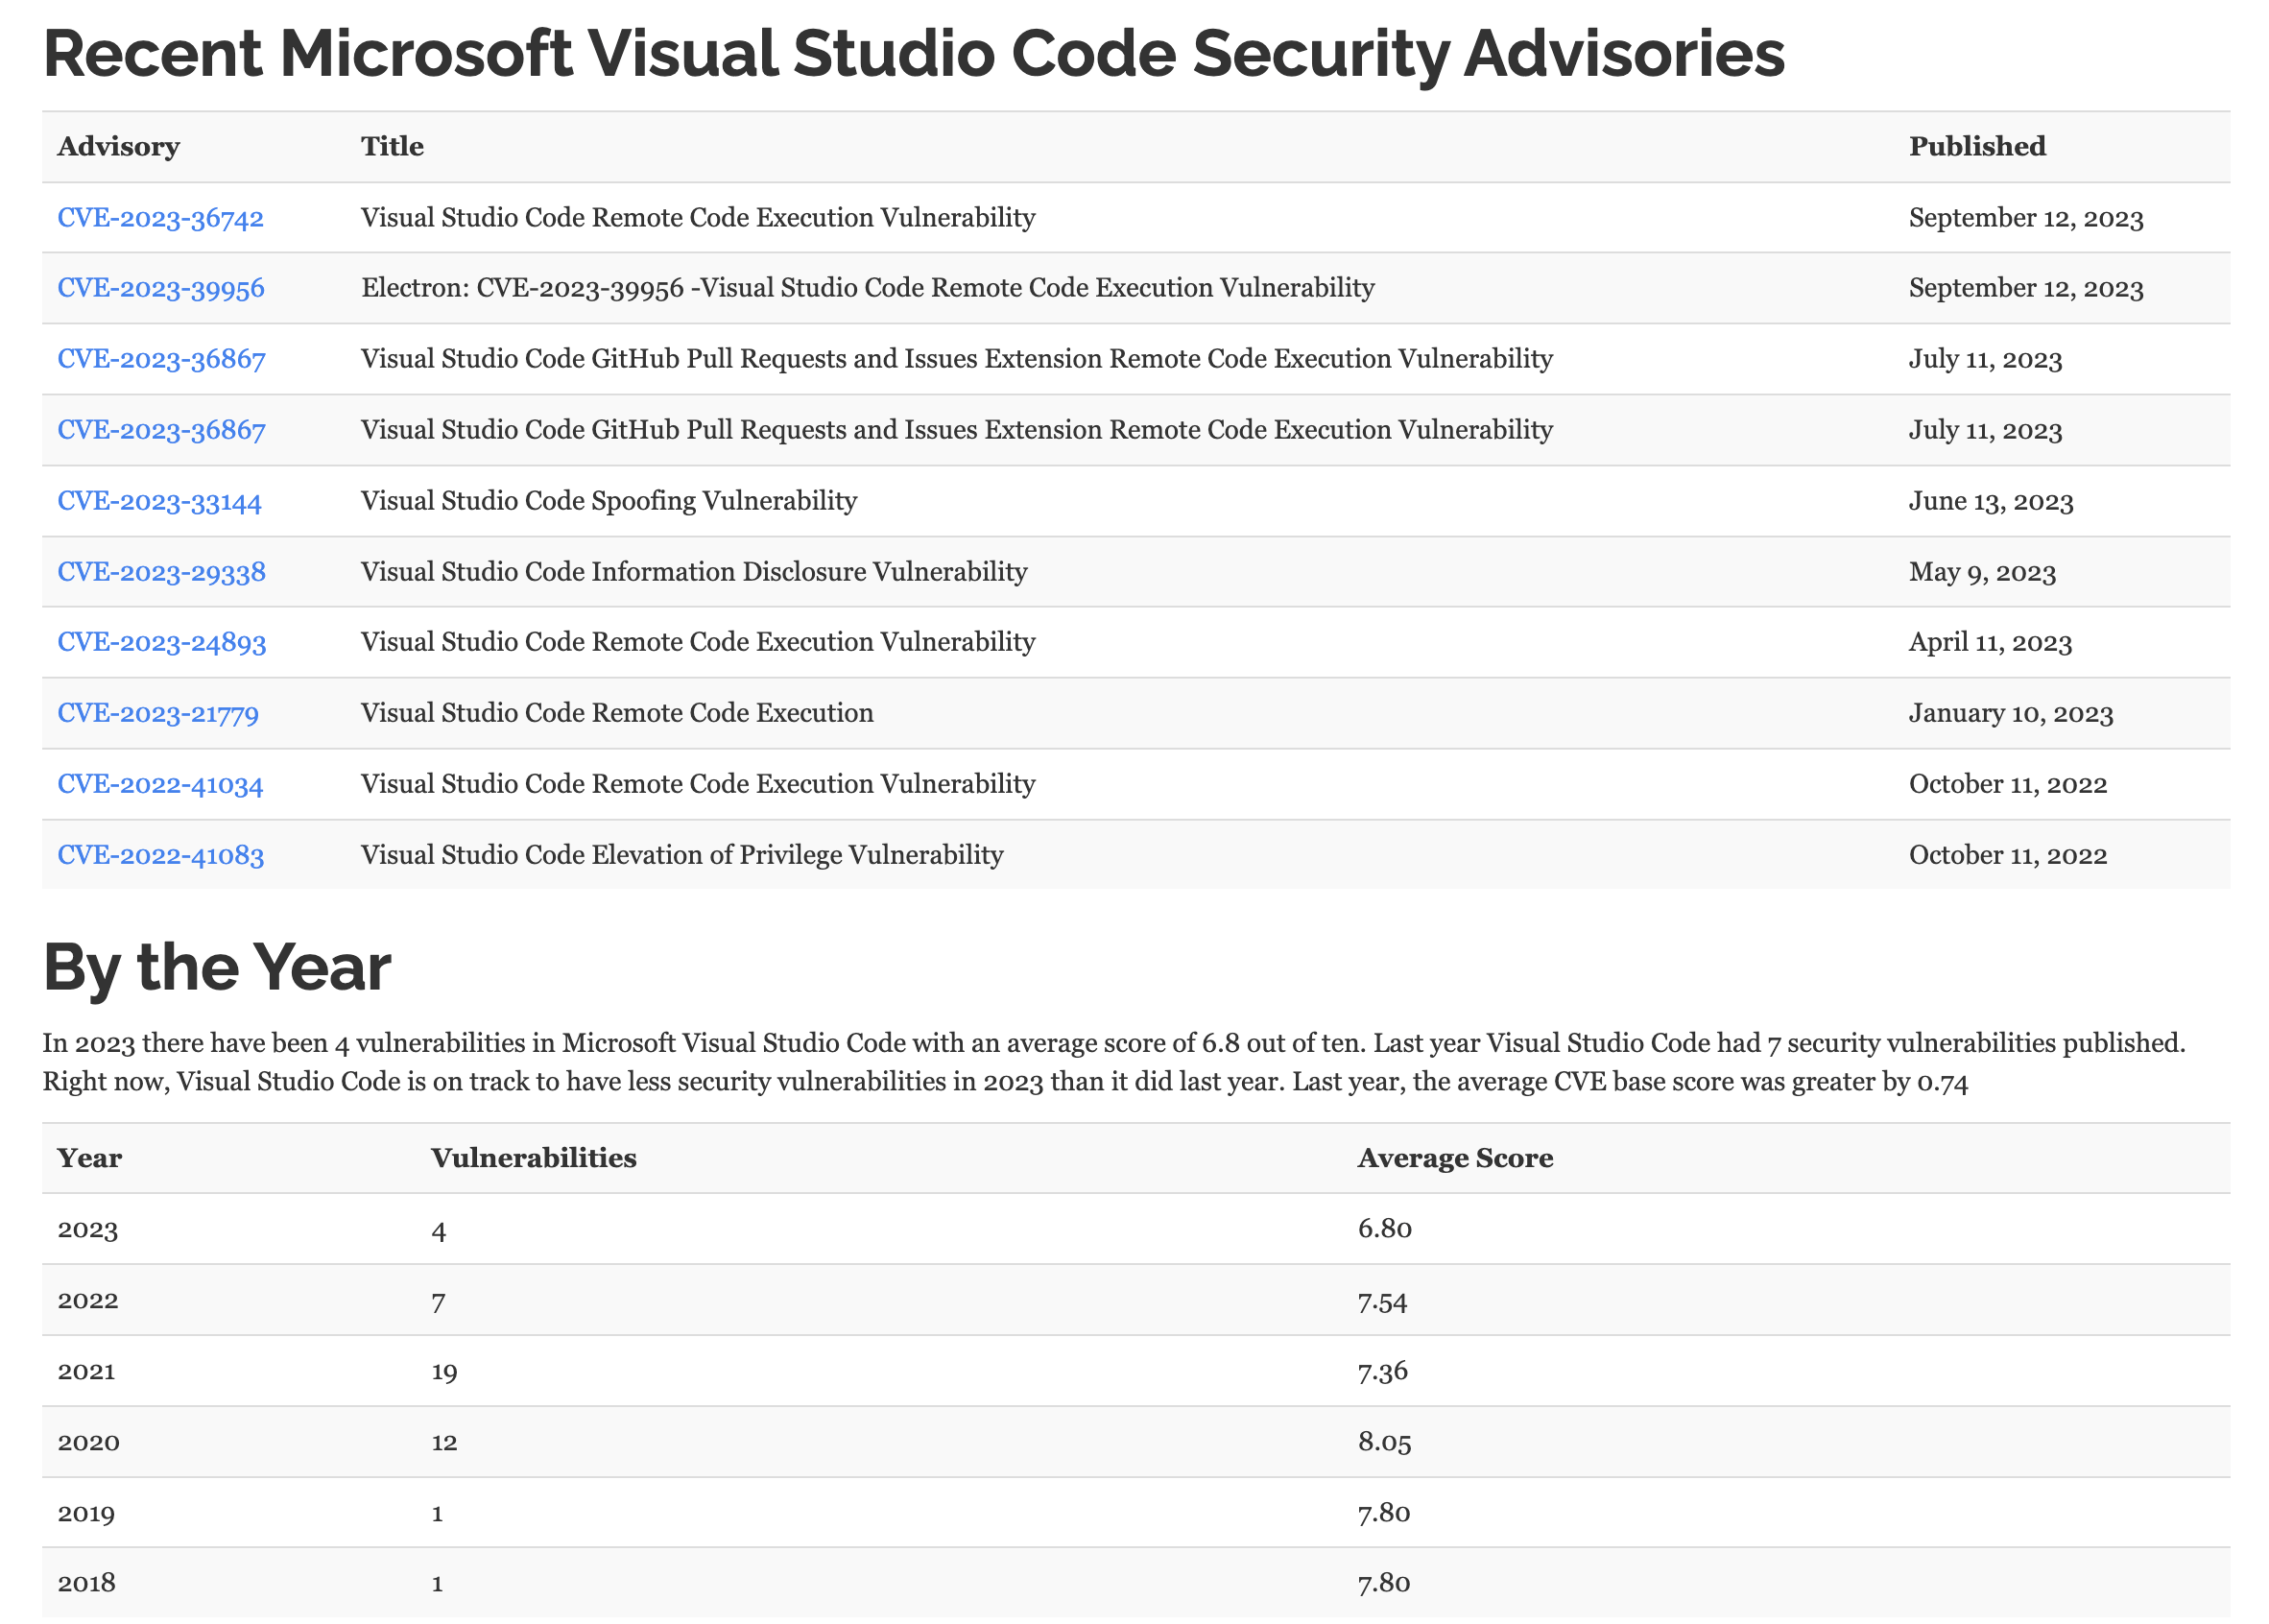
Task: Click the vulnerability count '1' in the 2019 row
Action: [x=437, y=1513]
